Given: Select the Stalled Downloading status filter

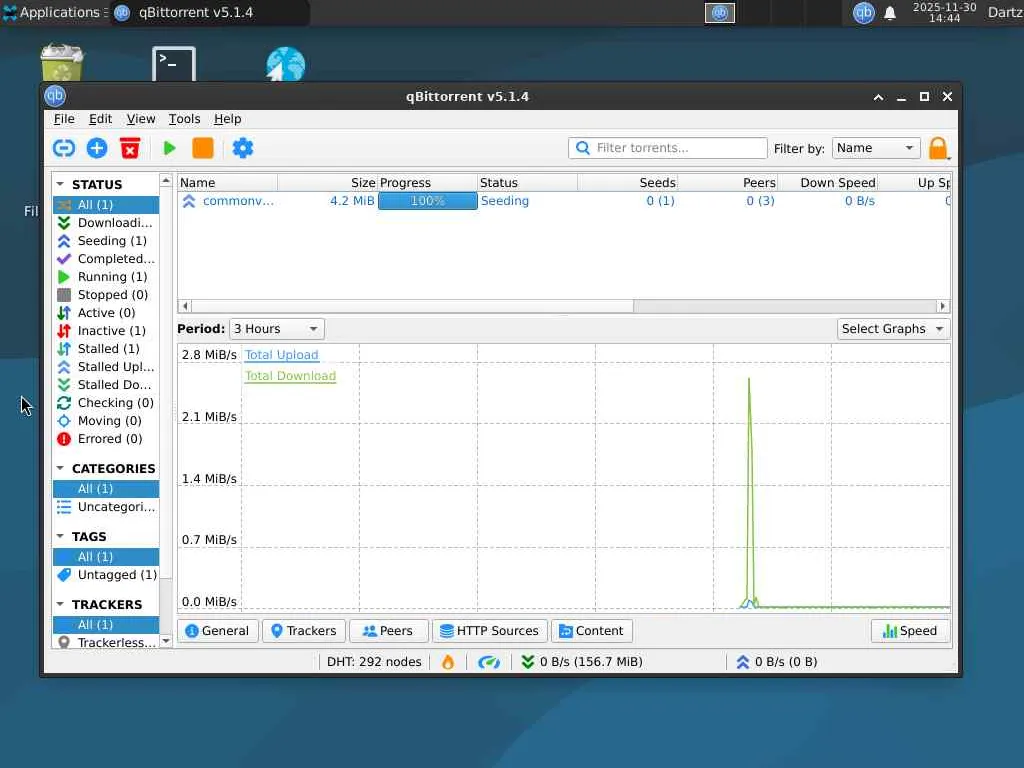Looking at the screenshot, I should pos(106,385).
